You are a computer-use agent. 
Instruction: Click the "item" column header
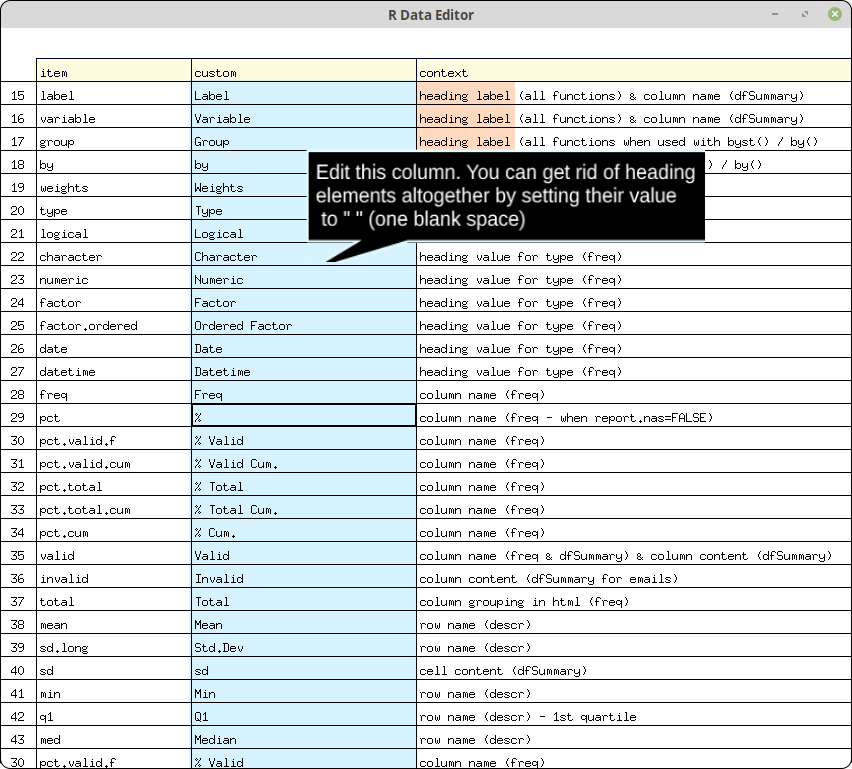(114, 72)
